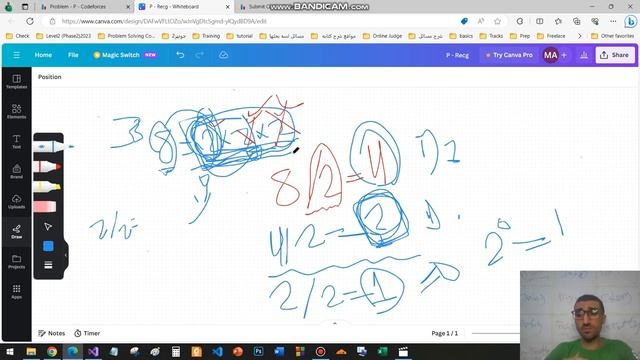Open the split screen icon in Edge
Image resolution: width=640 pixels, height=360 pixels.
click(x=540, y=21)
